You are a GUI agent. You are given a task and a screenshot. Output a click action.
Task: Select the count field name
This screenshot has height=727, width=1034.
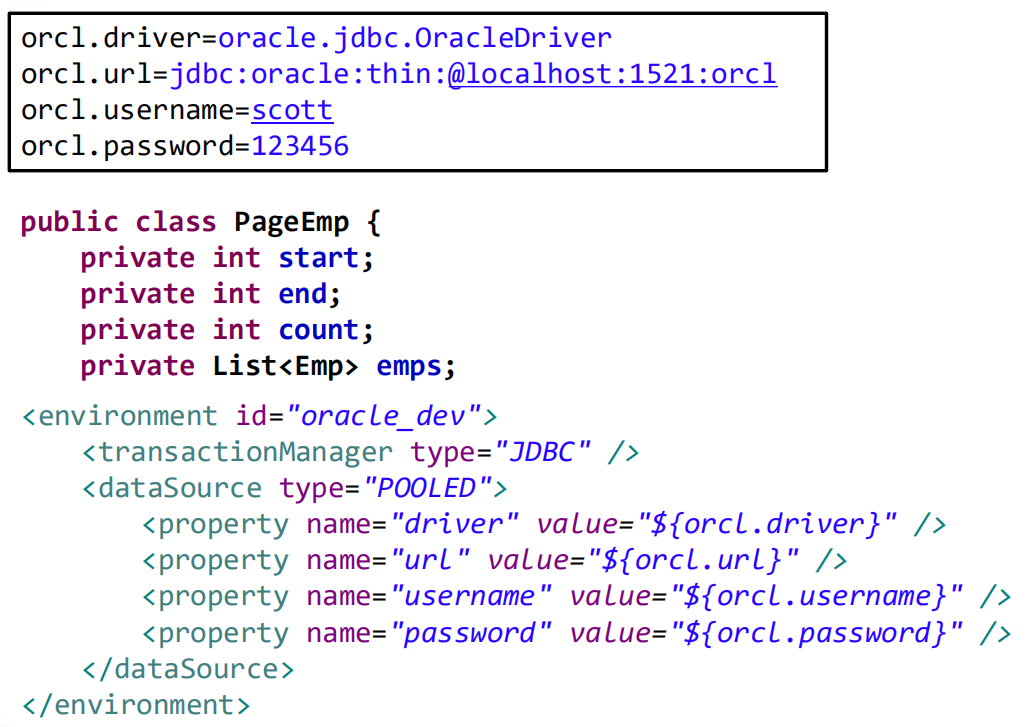(319, 331)
